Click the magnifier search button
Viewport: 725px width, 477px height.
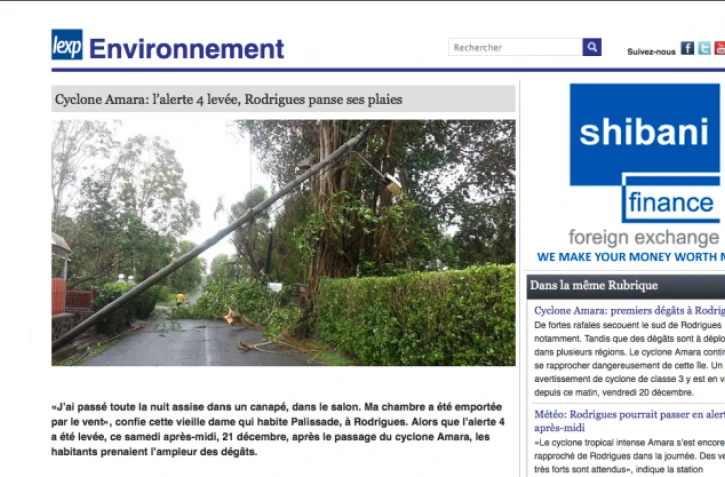tap(592, 47)
